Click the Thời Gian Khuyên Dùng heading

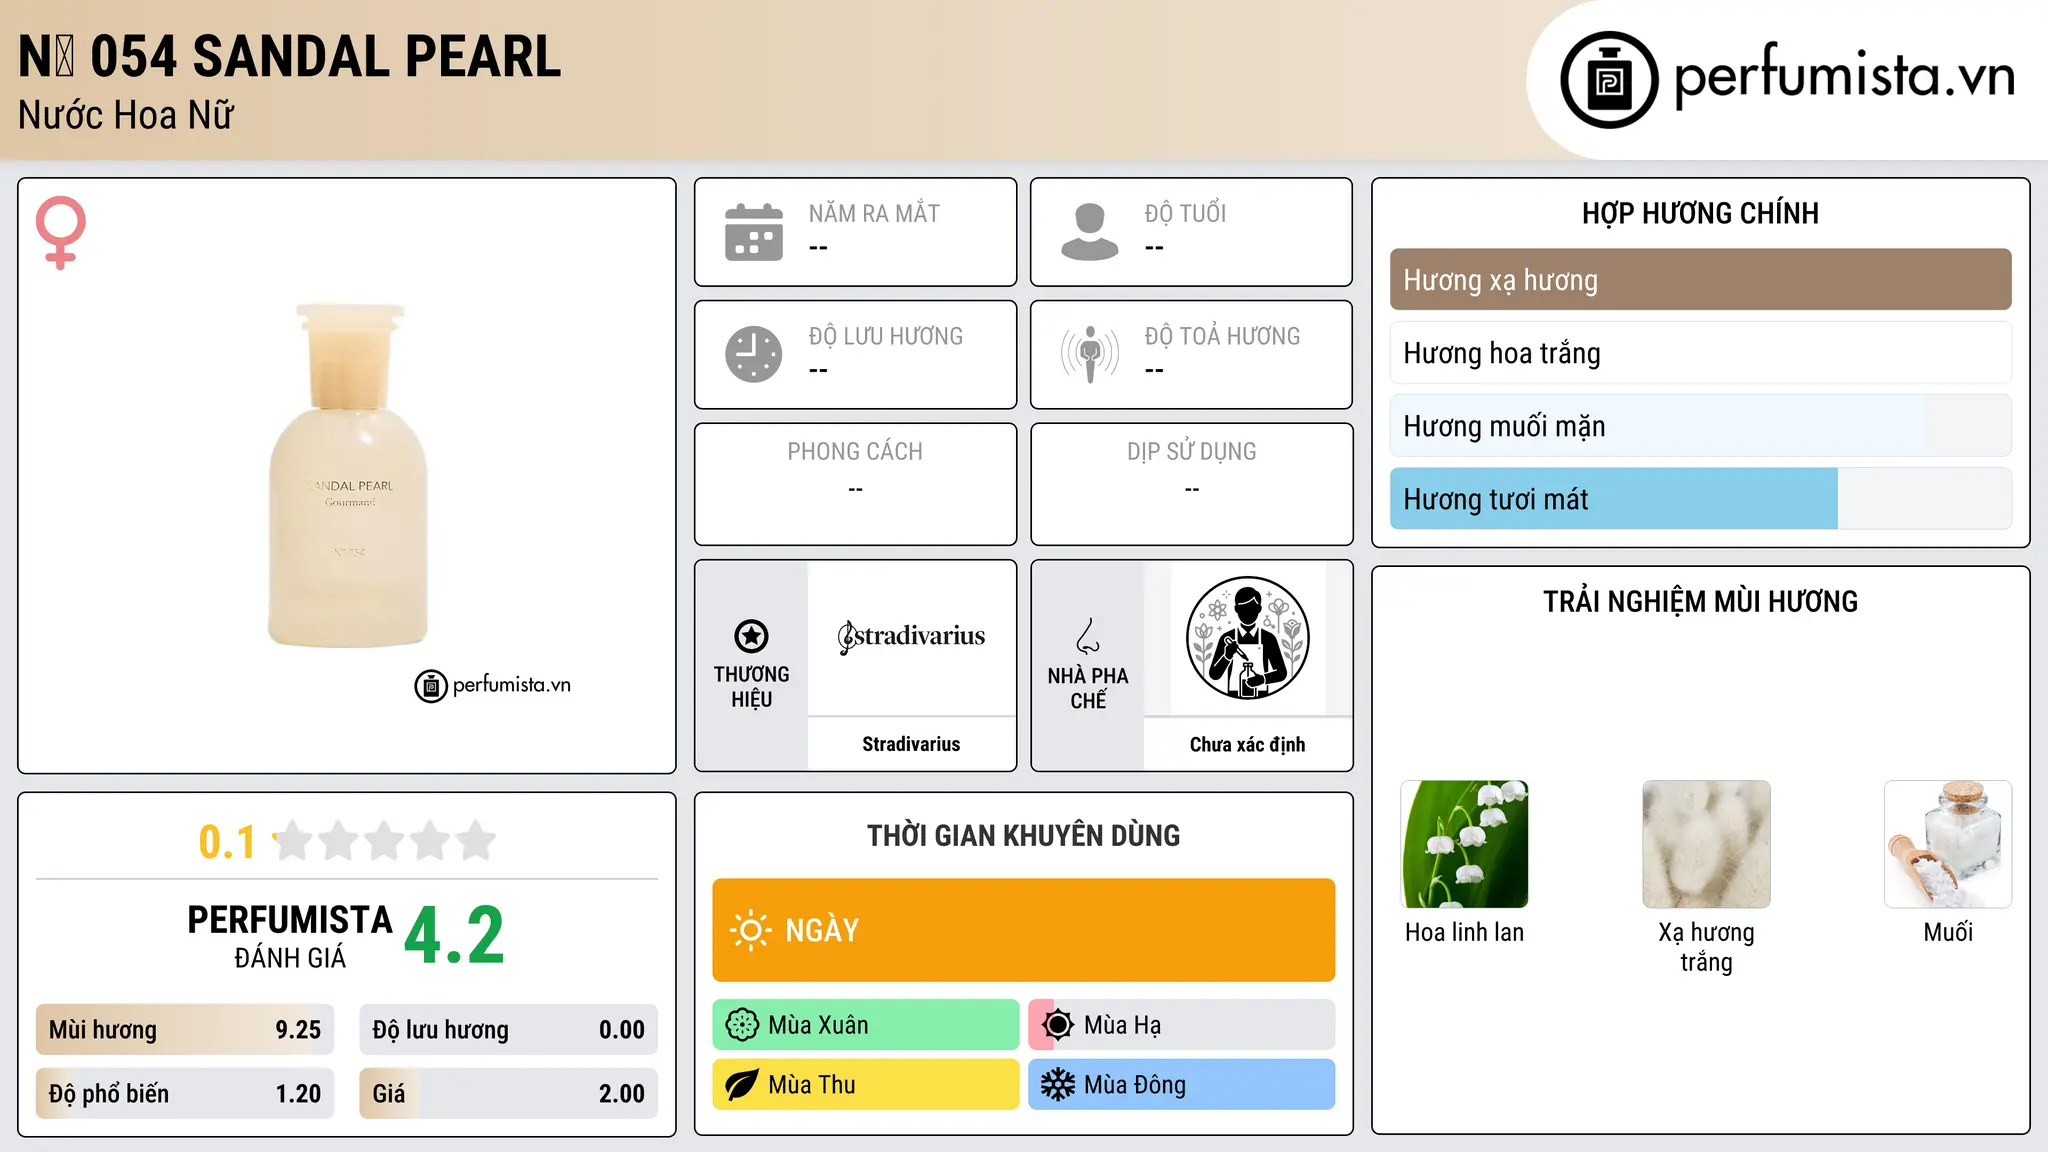pos(1024,835)
